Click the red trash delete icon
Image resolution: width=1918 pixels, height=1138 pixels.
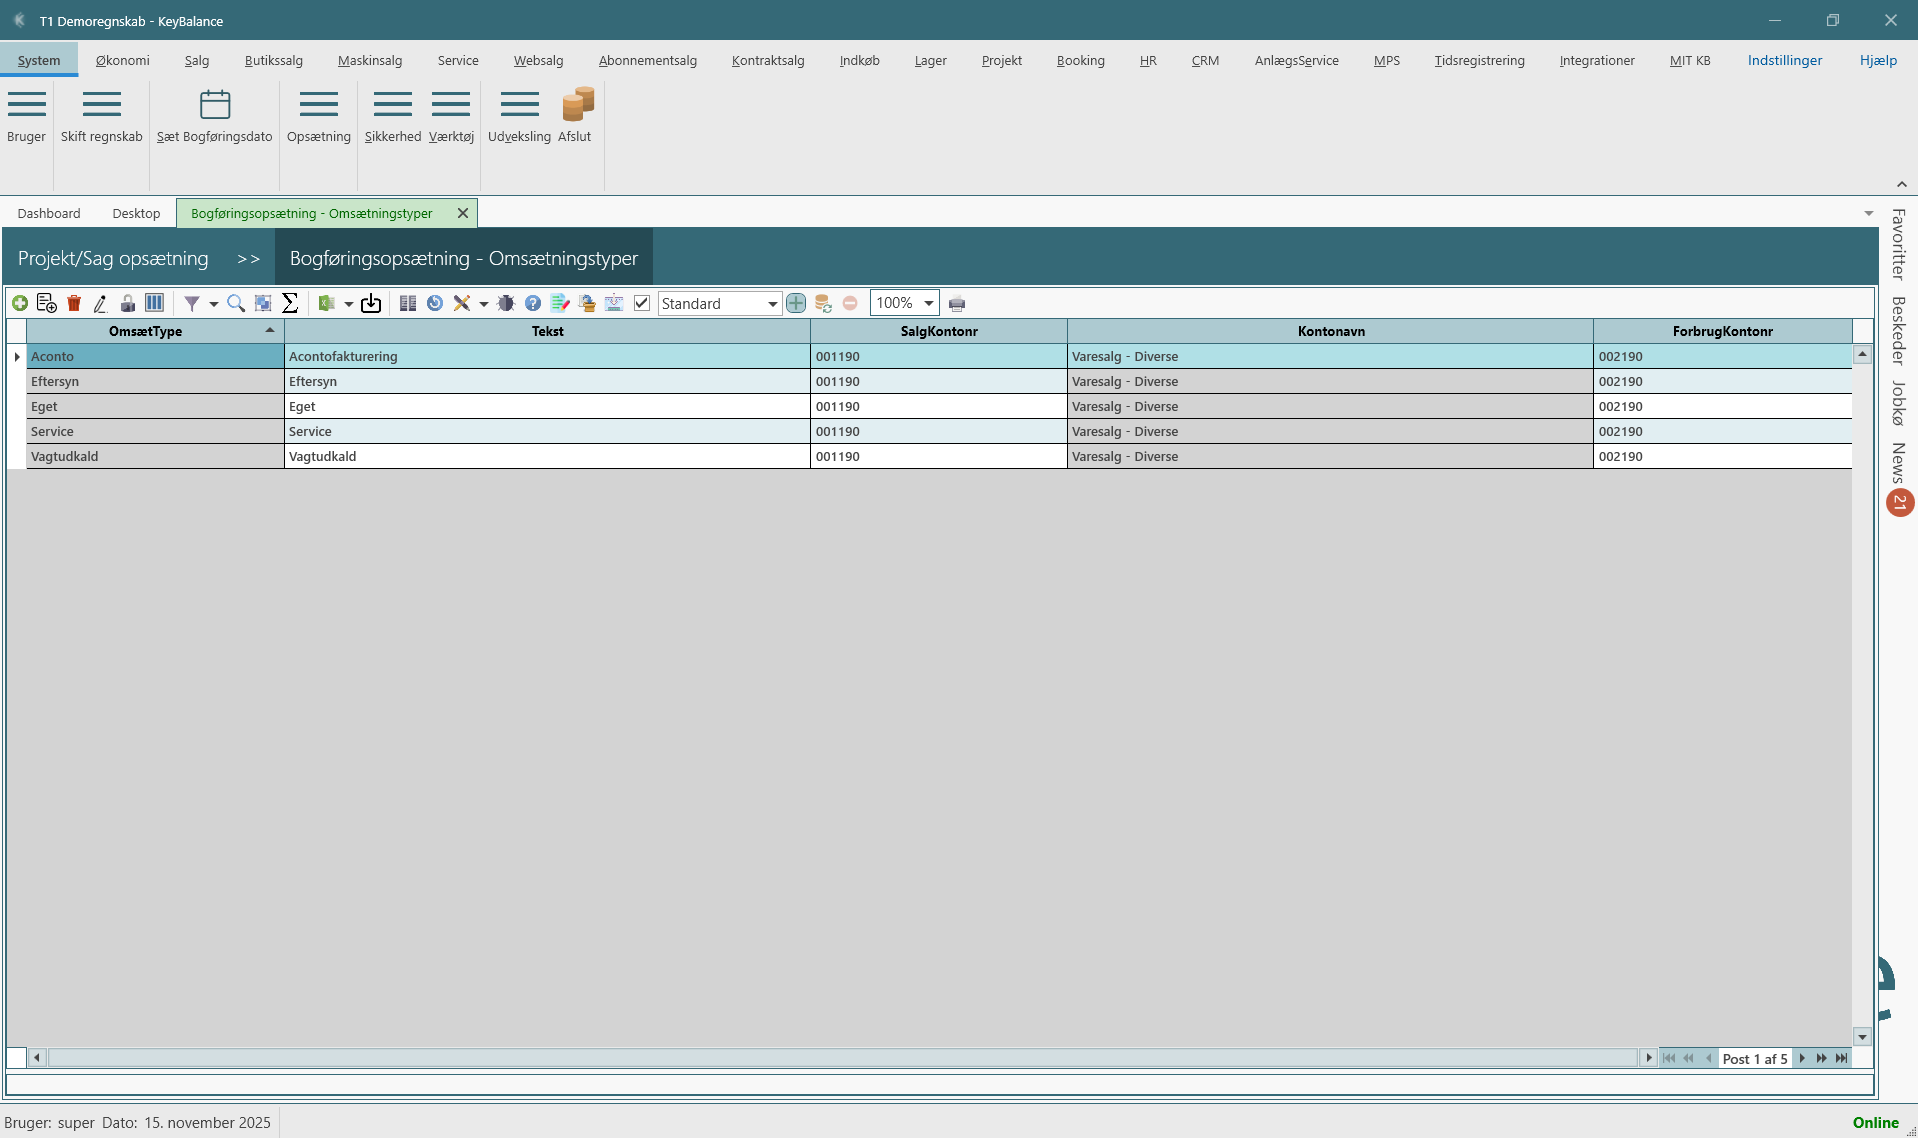pyautogui.click(x=74, y=303)
